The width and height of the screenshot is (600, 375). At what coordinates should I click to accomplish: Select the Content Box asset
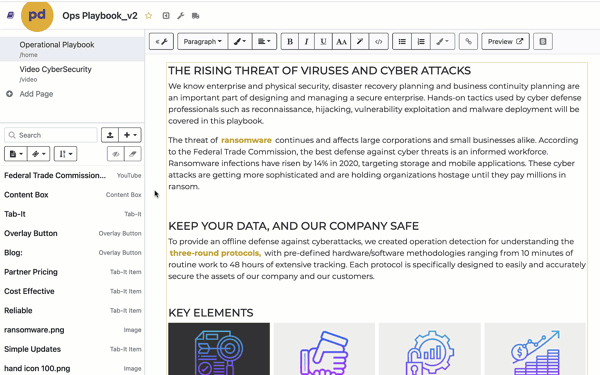click(72, 195)
